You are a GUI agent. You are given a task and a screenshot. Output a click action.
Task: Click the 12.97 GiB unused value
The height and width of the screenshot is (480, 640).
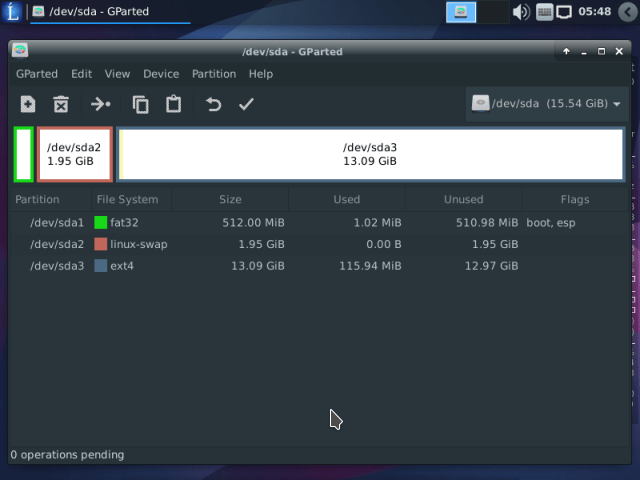coord(491,266)
